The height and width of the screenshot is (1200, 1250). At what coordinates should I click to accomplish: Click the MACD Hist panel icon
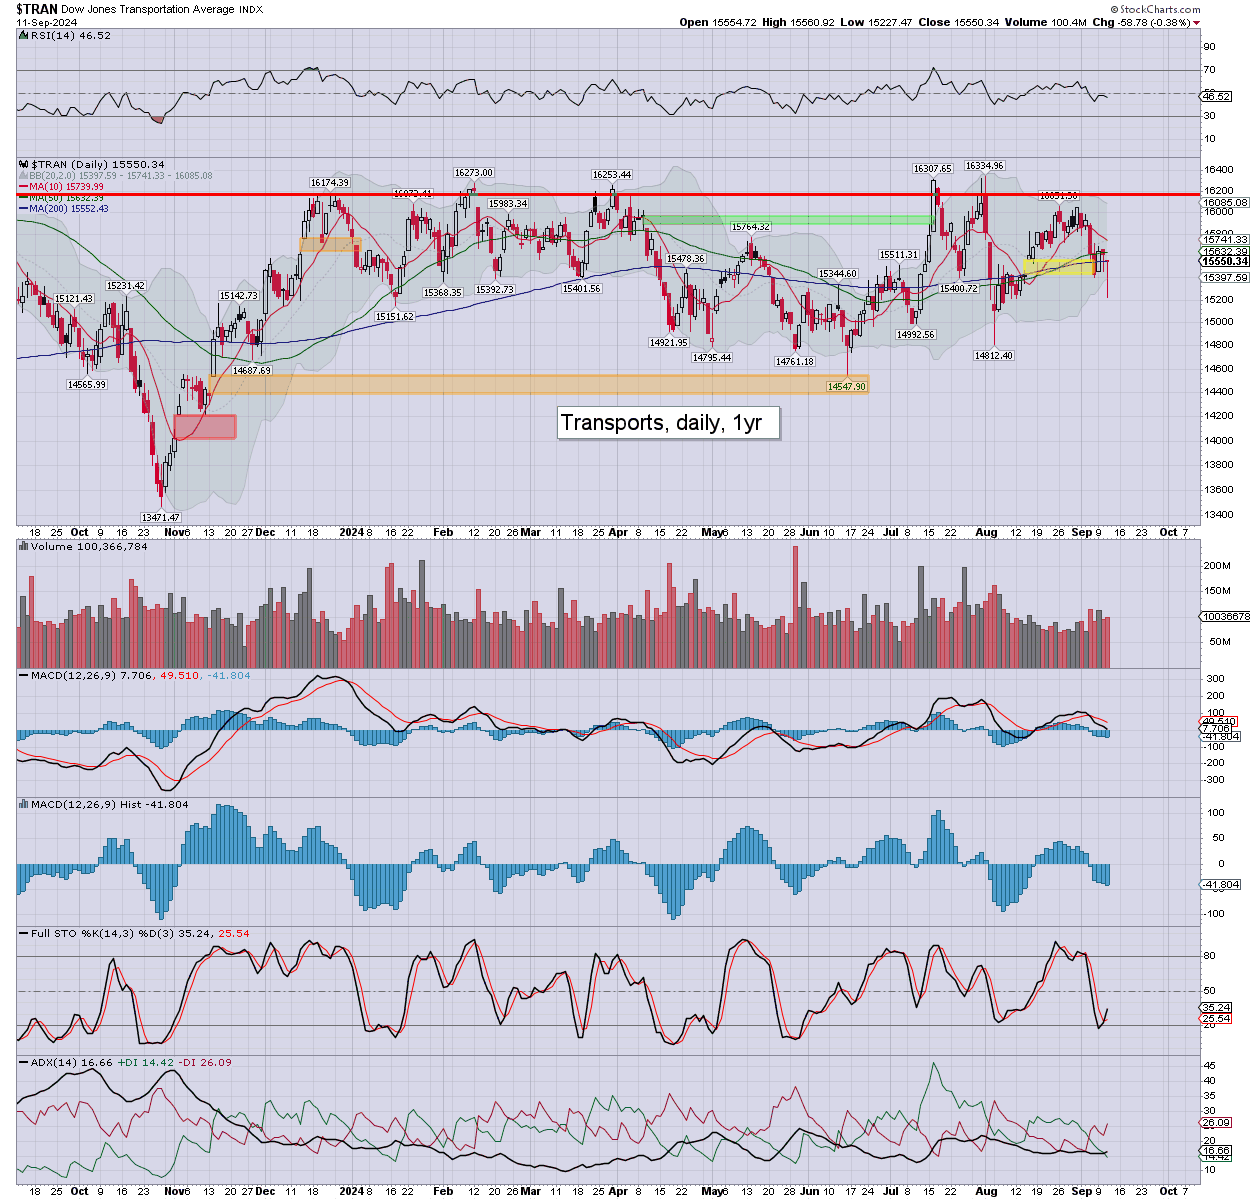(24, 805)
